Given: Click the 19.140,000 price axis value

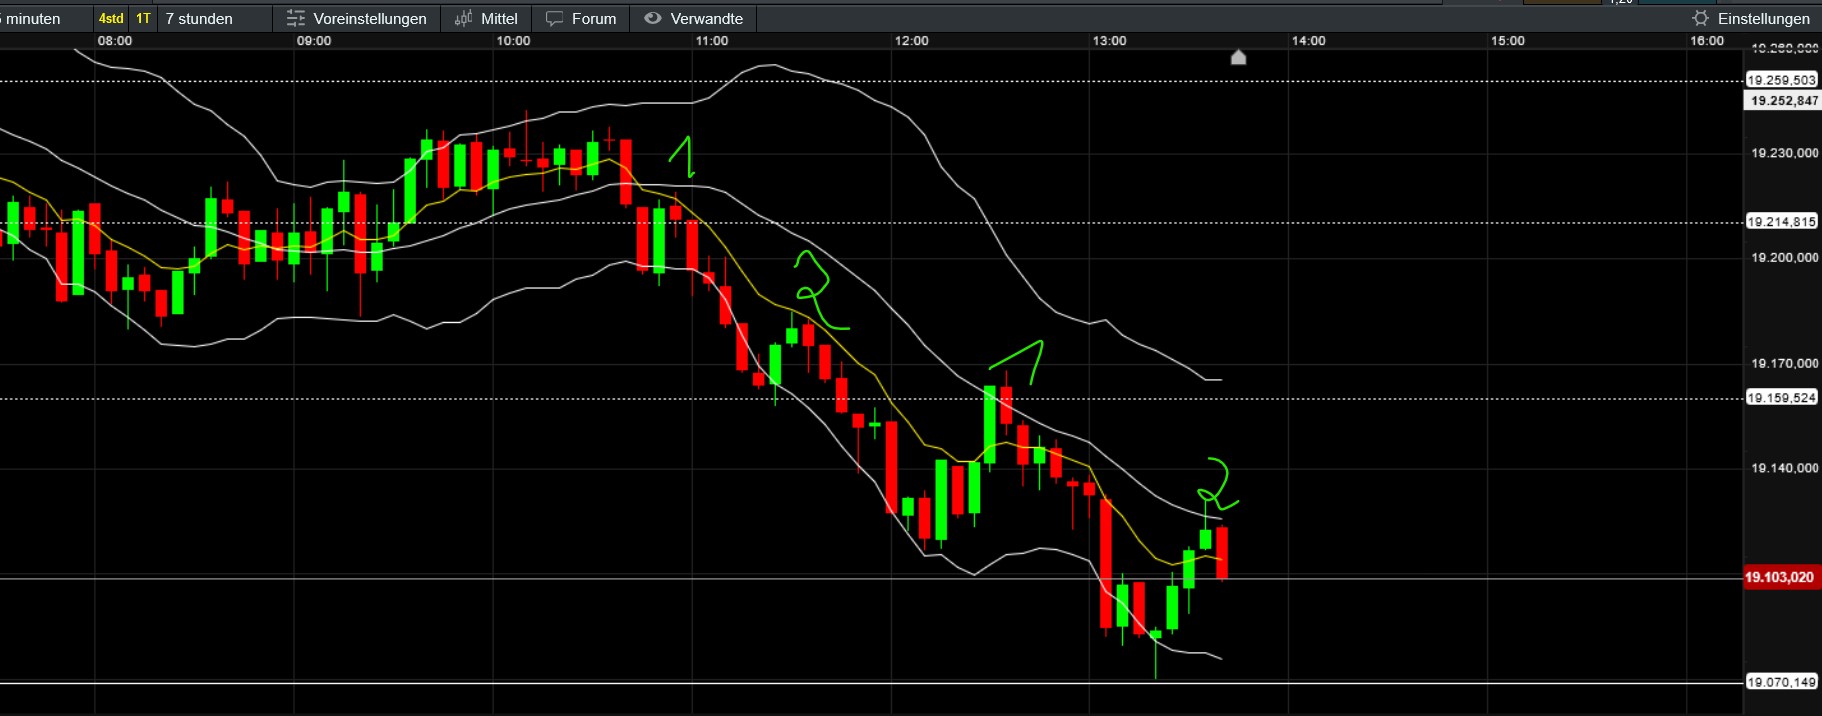Looking at the screenshot, I should point(1785,468).
